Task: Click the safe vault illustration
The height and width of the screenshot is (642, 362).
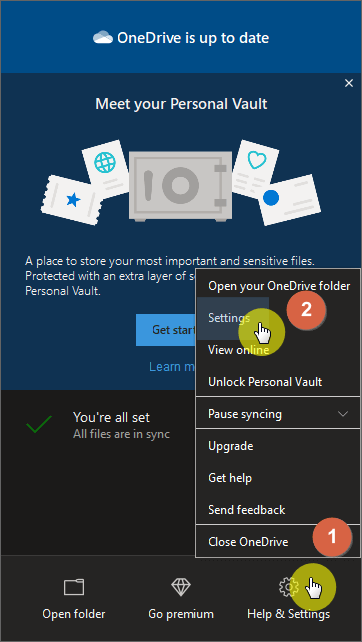Action: 180,186
